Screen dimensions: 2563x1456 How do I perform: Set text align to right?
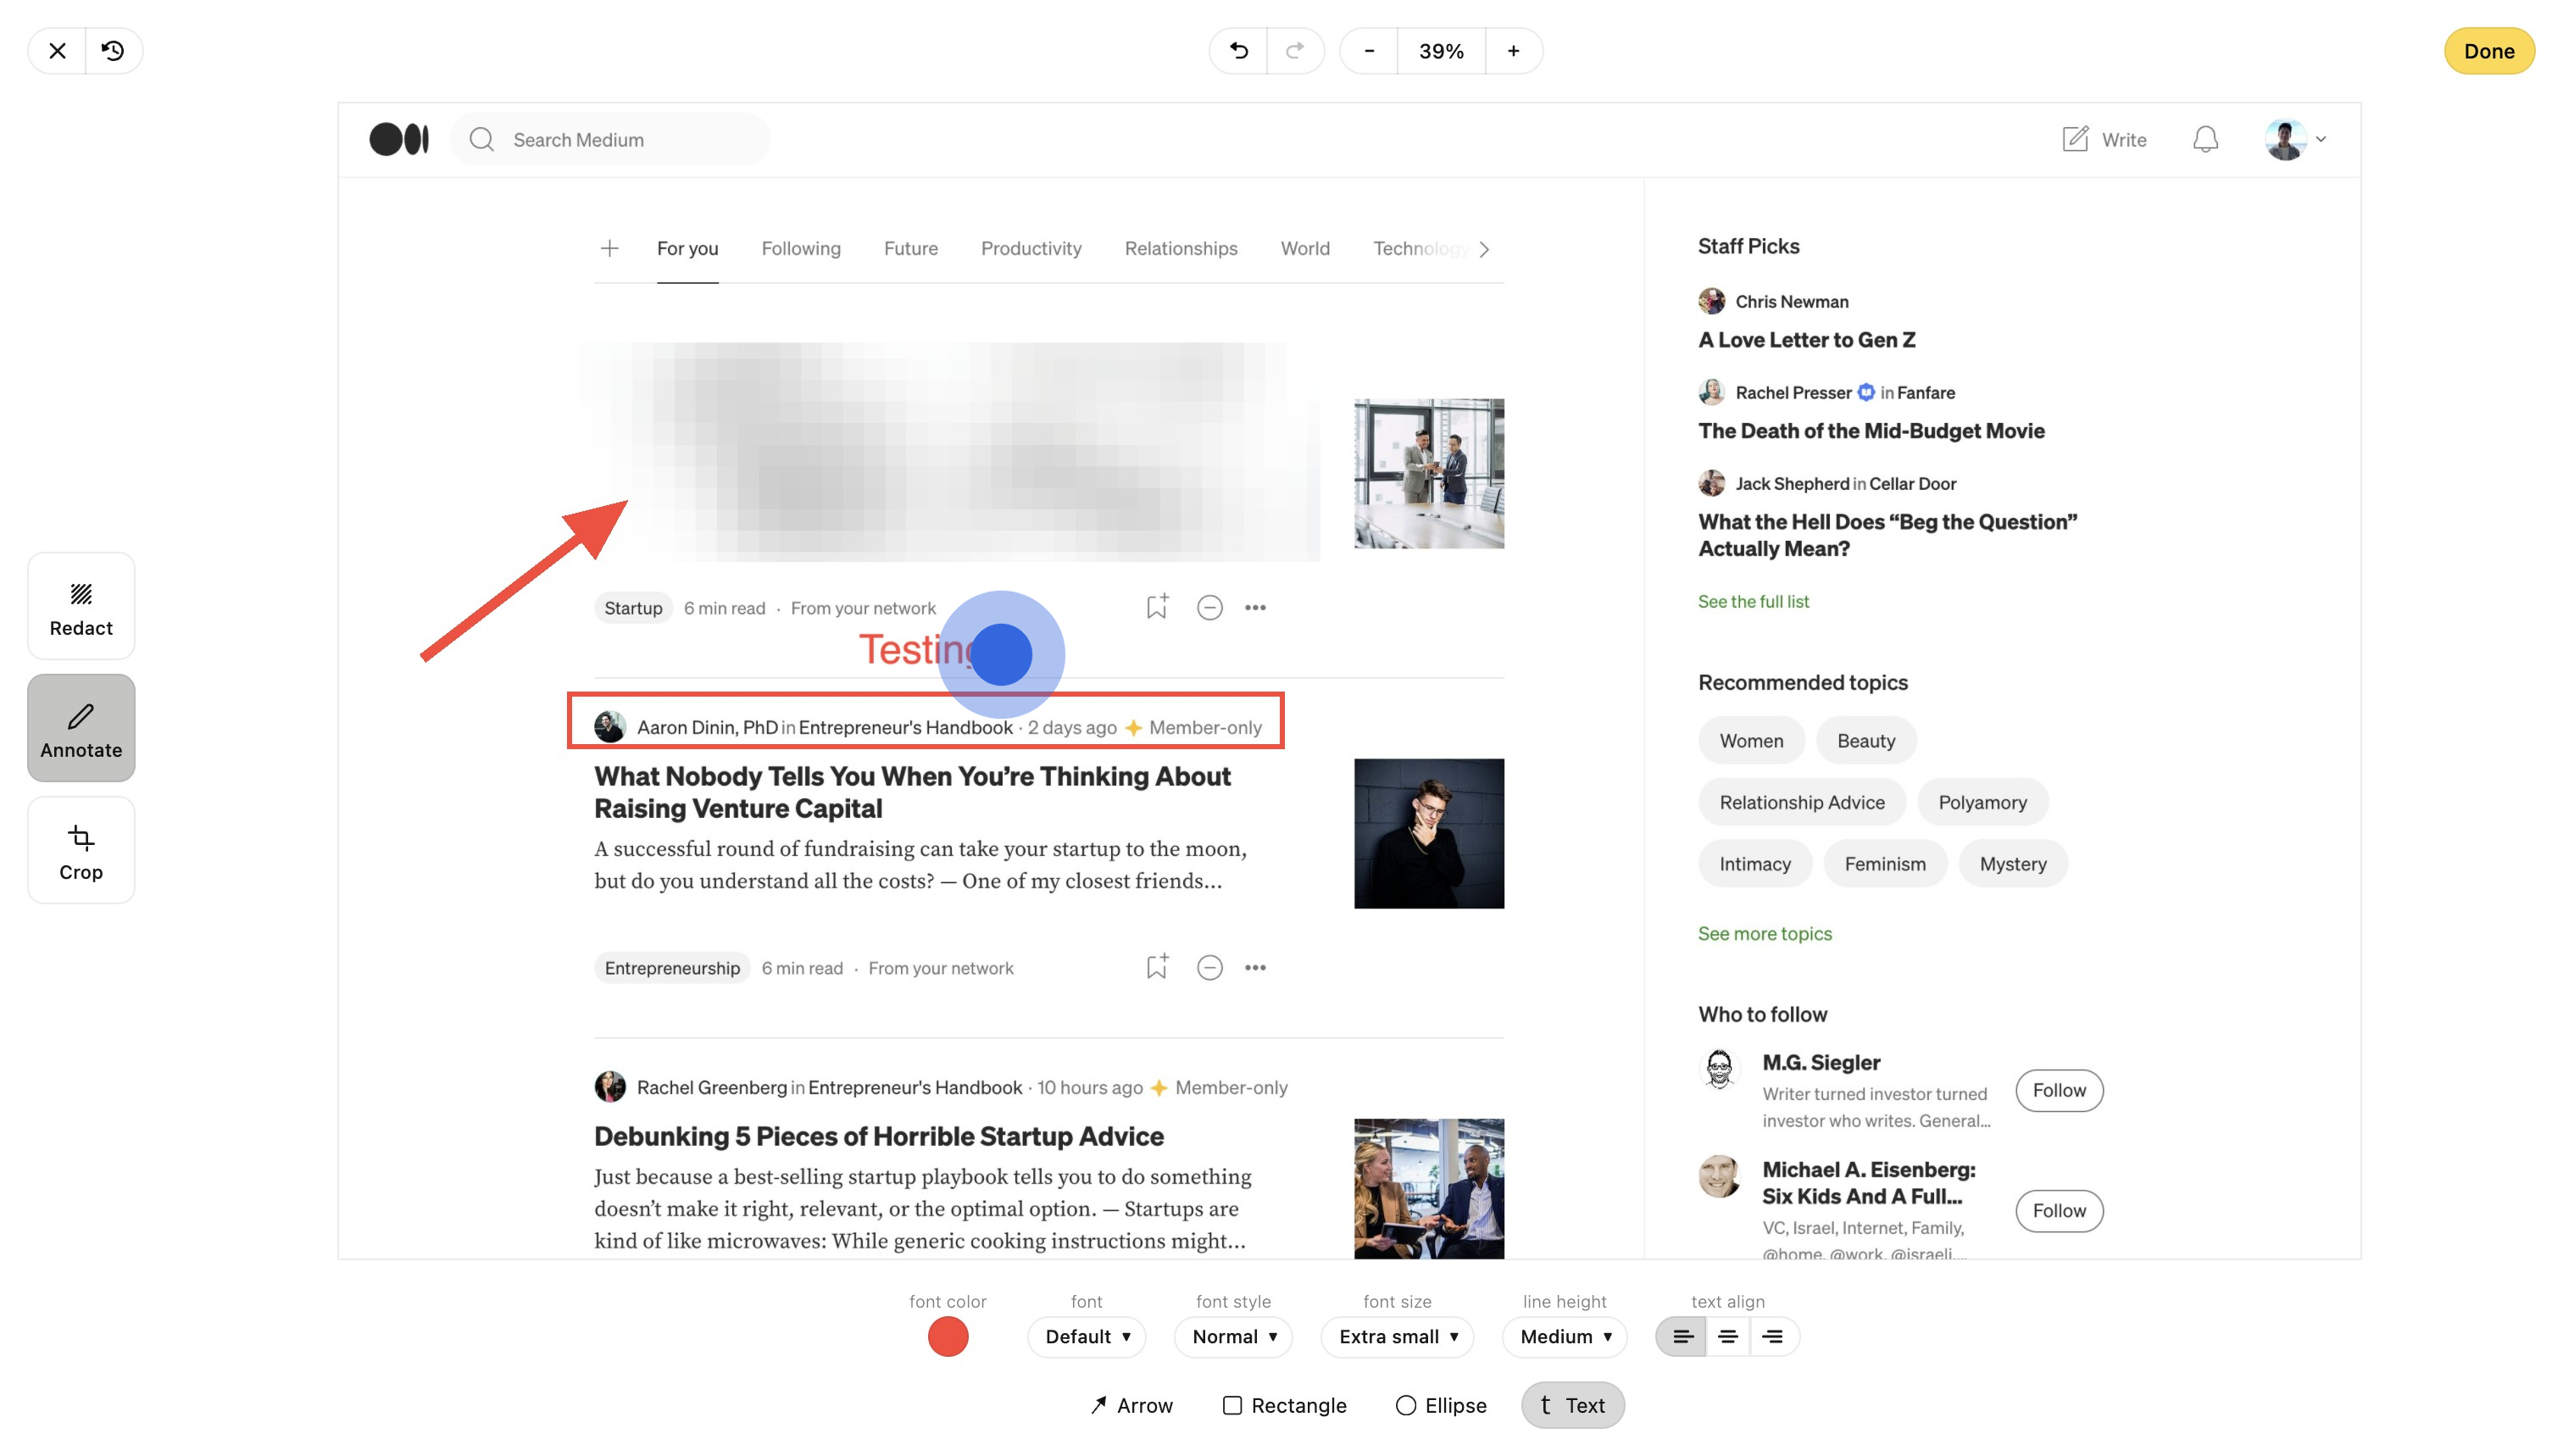pos(1772,1337)
